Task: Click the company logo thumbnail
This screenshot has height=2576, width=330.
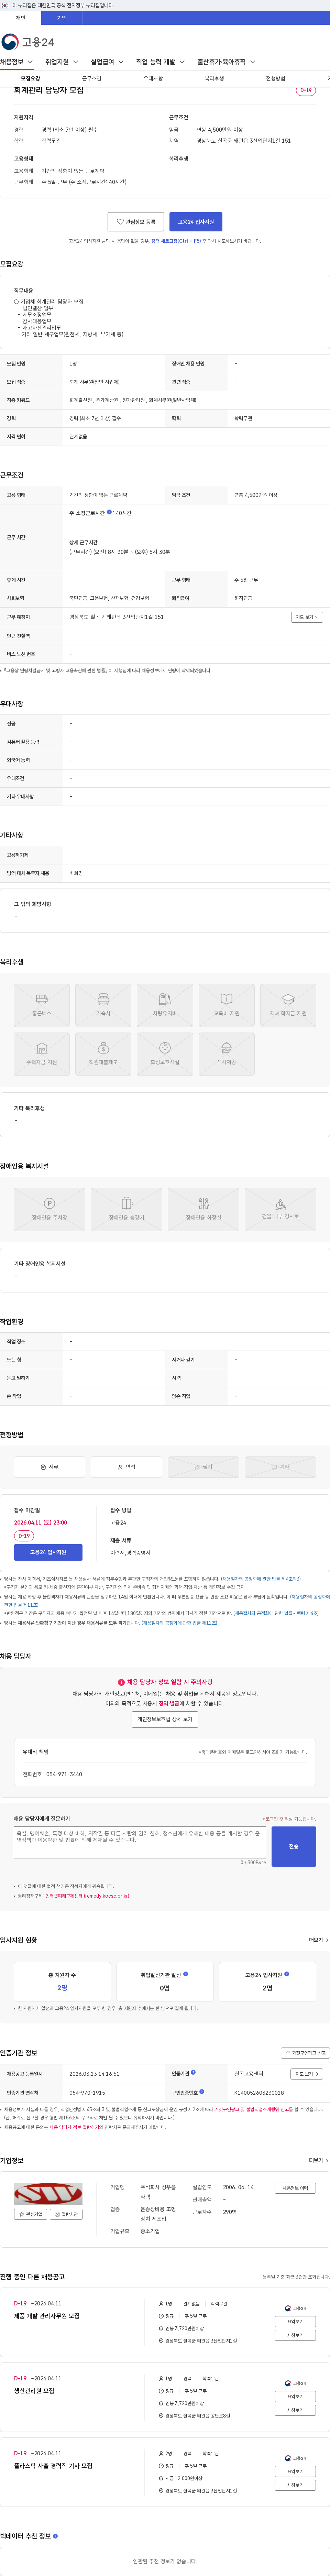Action: pyautogui.click(x=48, y=2194)
